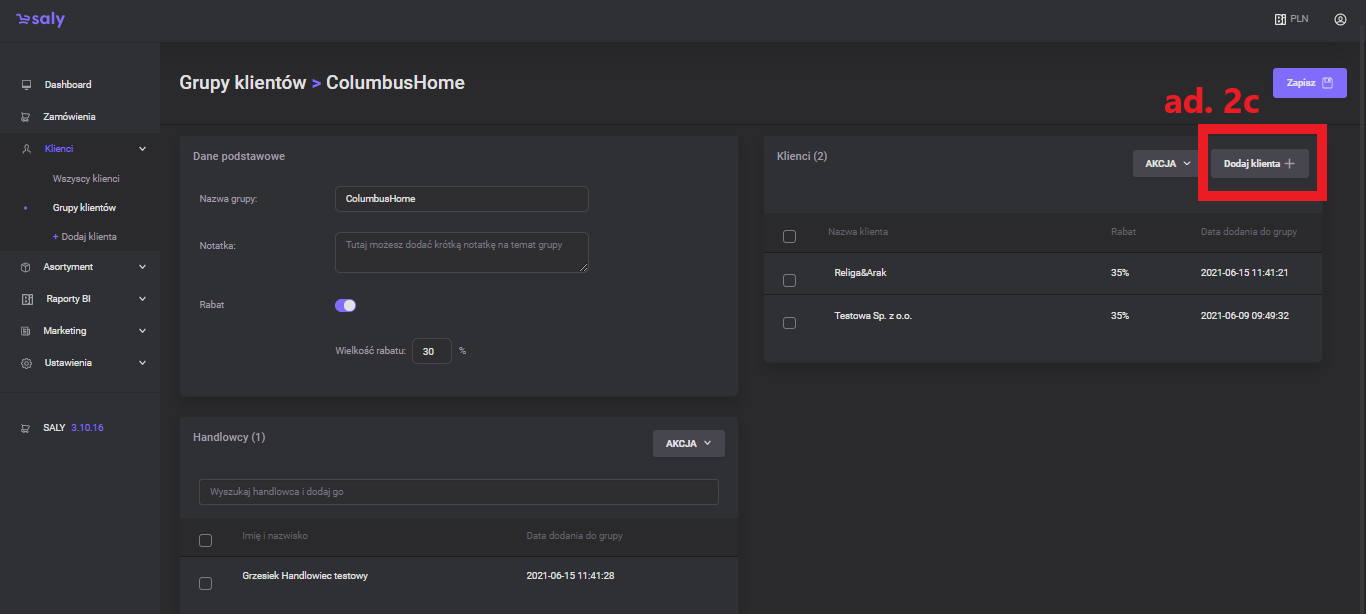Click the Raporty BI chart icon
The height and width of the screenshot is (614, 1366).
point(27,299)
